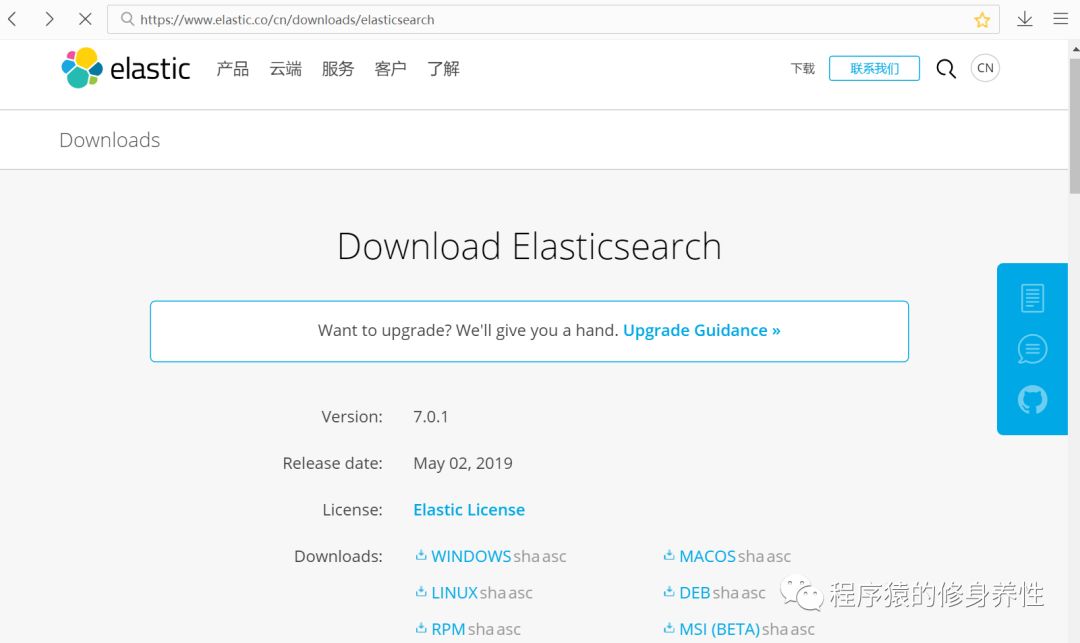This screenshot has width=1080, height=643.
Task: Click the 联系我们 button
Action: 874,68
